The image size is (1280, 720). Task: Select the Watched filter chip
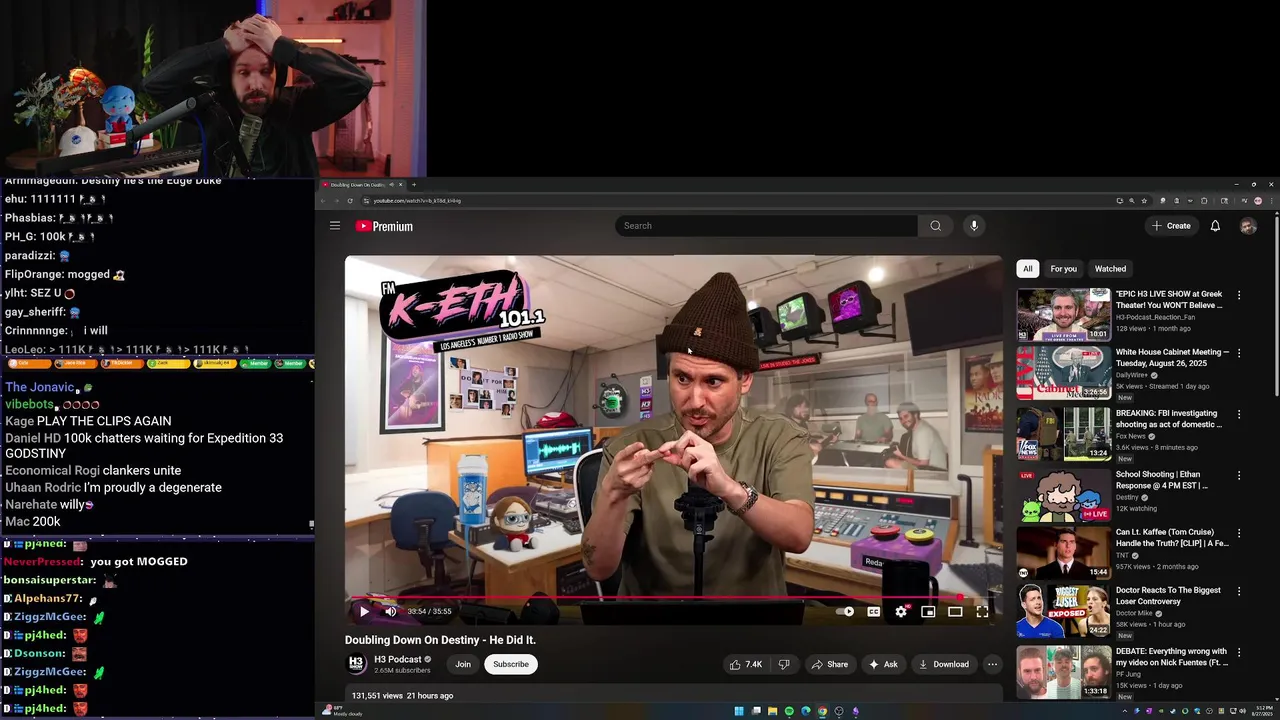click(1110, 268)
